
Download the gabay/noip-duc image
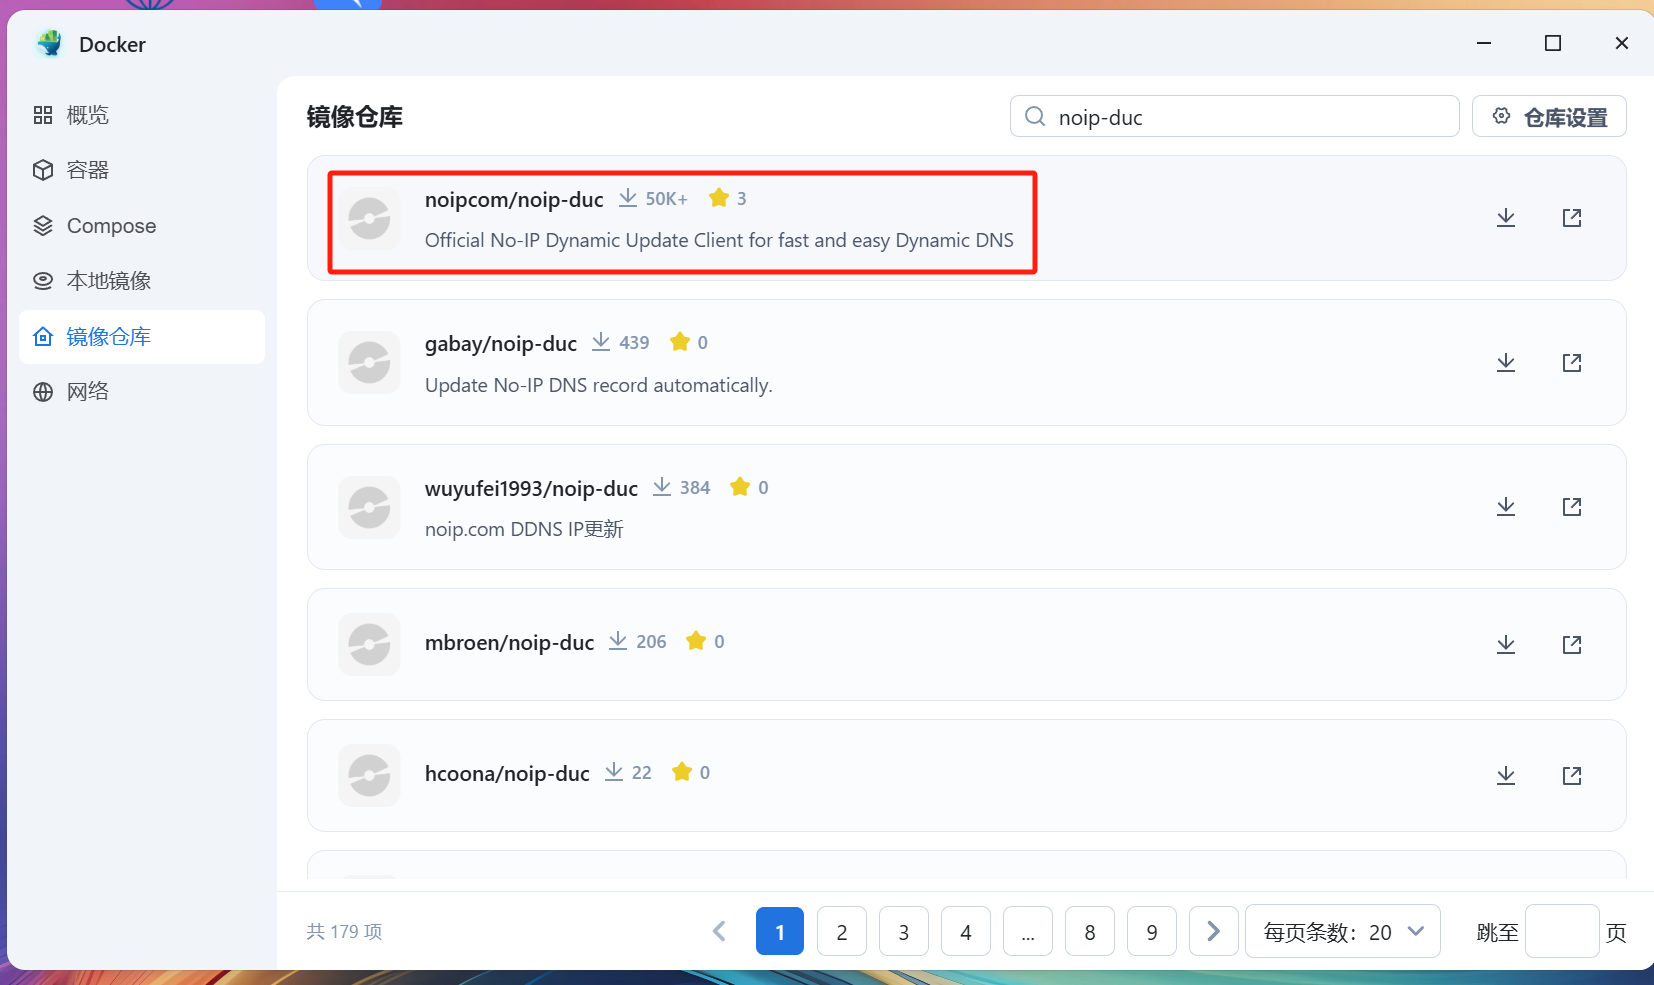tap(1506, 363)
